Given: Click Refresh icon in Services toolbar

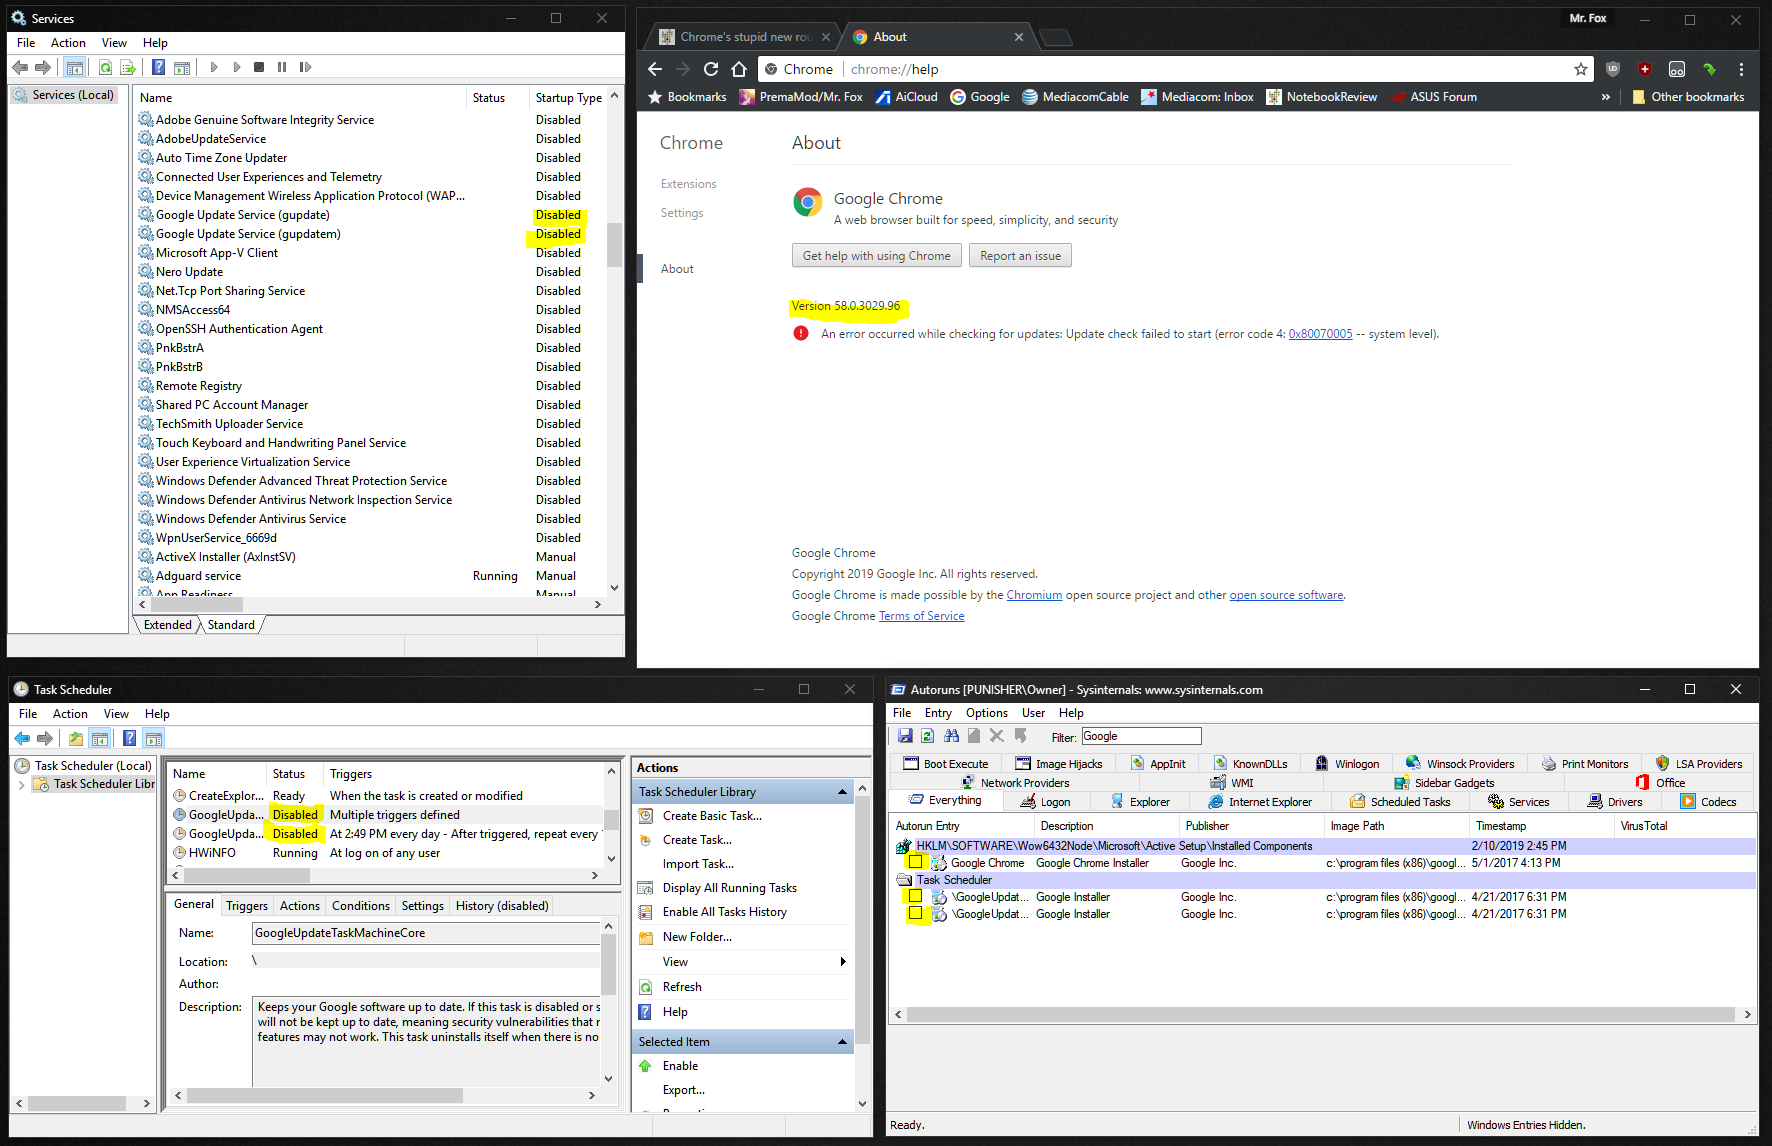Looking at the screenshot, I should coord(105,67).
